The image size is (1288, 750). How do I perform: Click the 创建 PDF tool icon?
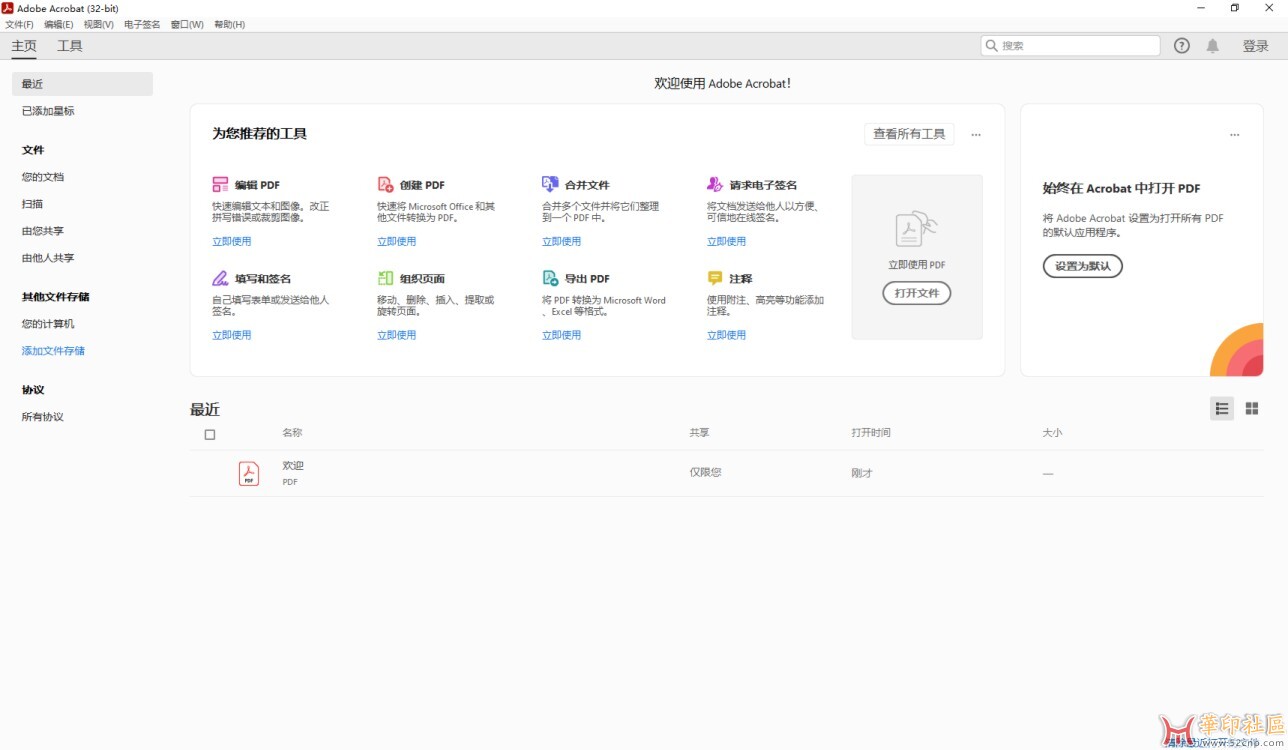tap(385, 185)
